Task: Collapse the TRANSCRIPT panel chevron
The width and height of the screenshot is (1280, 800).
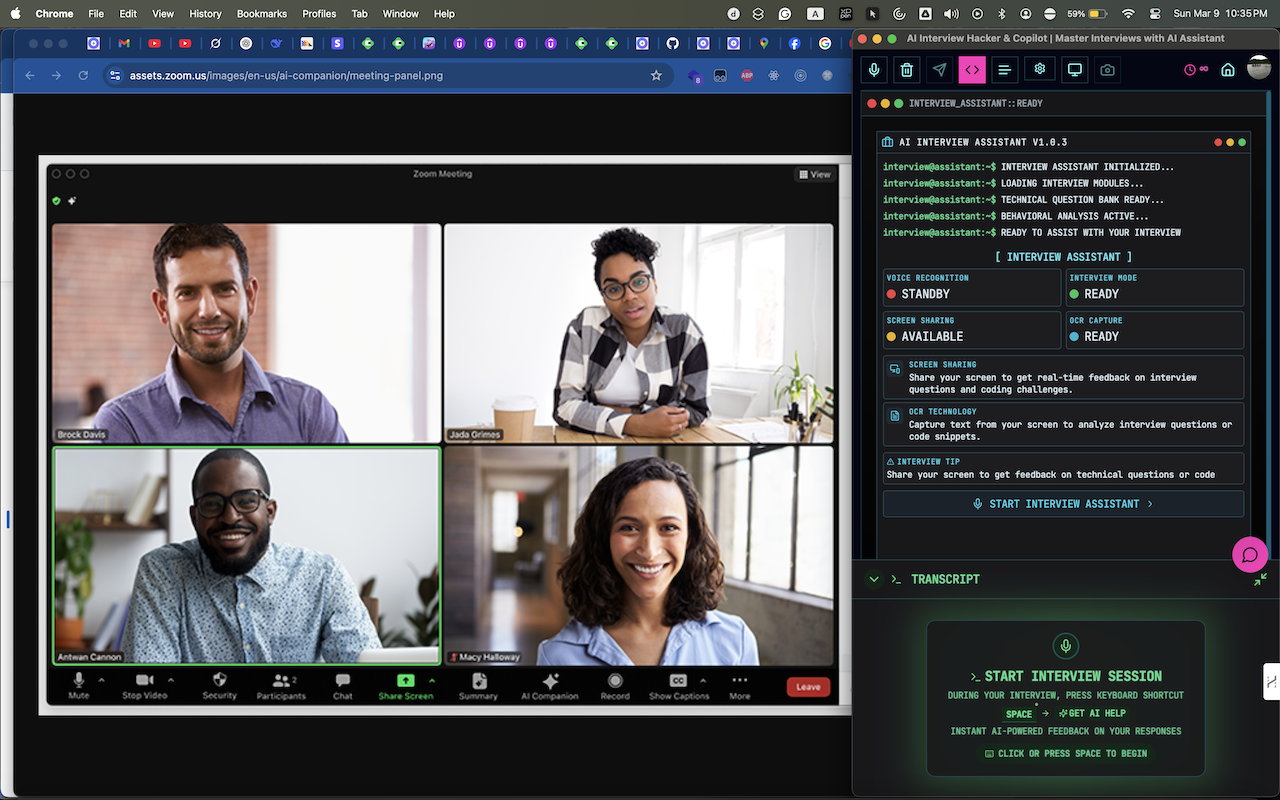Action: (x=874, y=578)
